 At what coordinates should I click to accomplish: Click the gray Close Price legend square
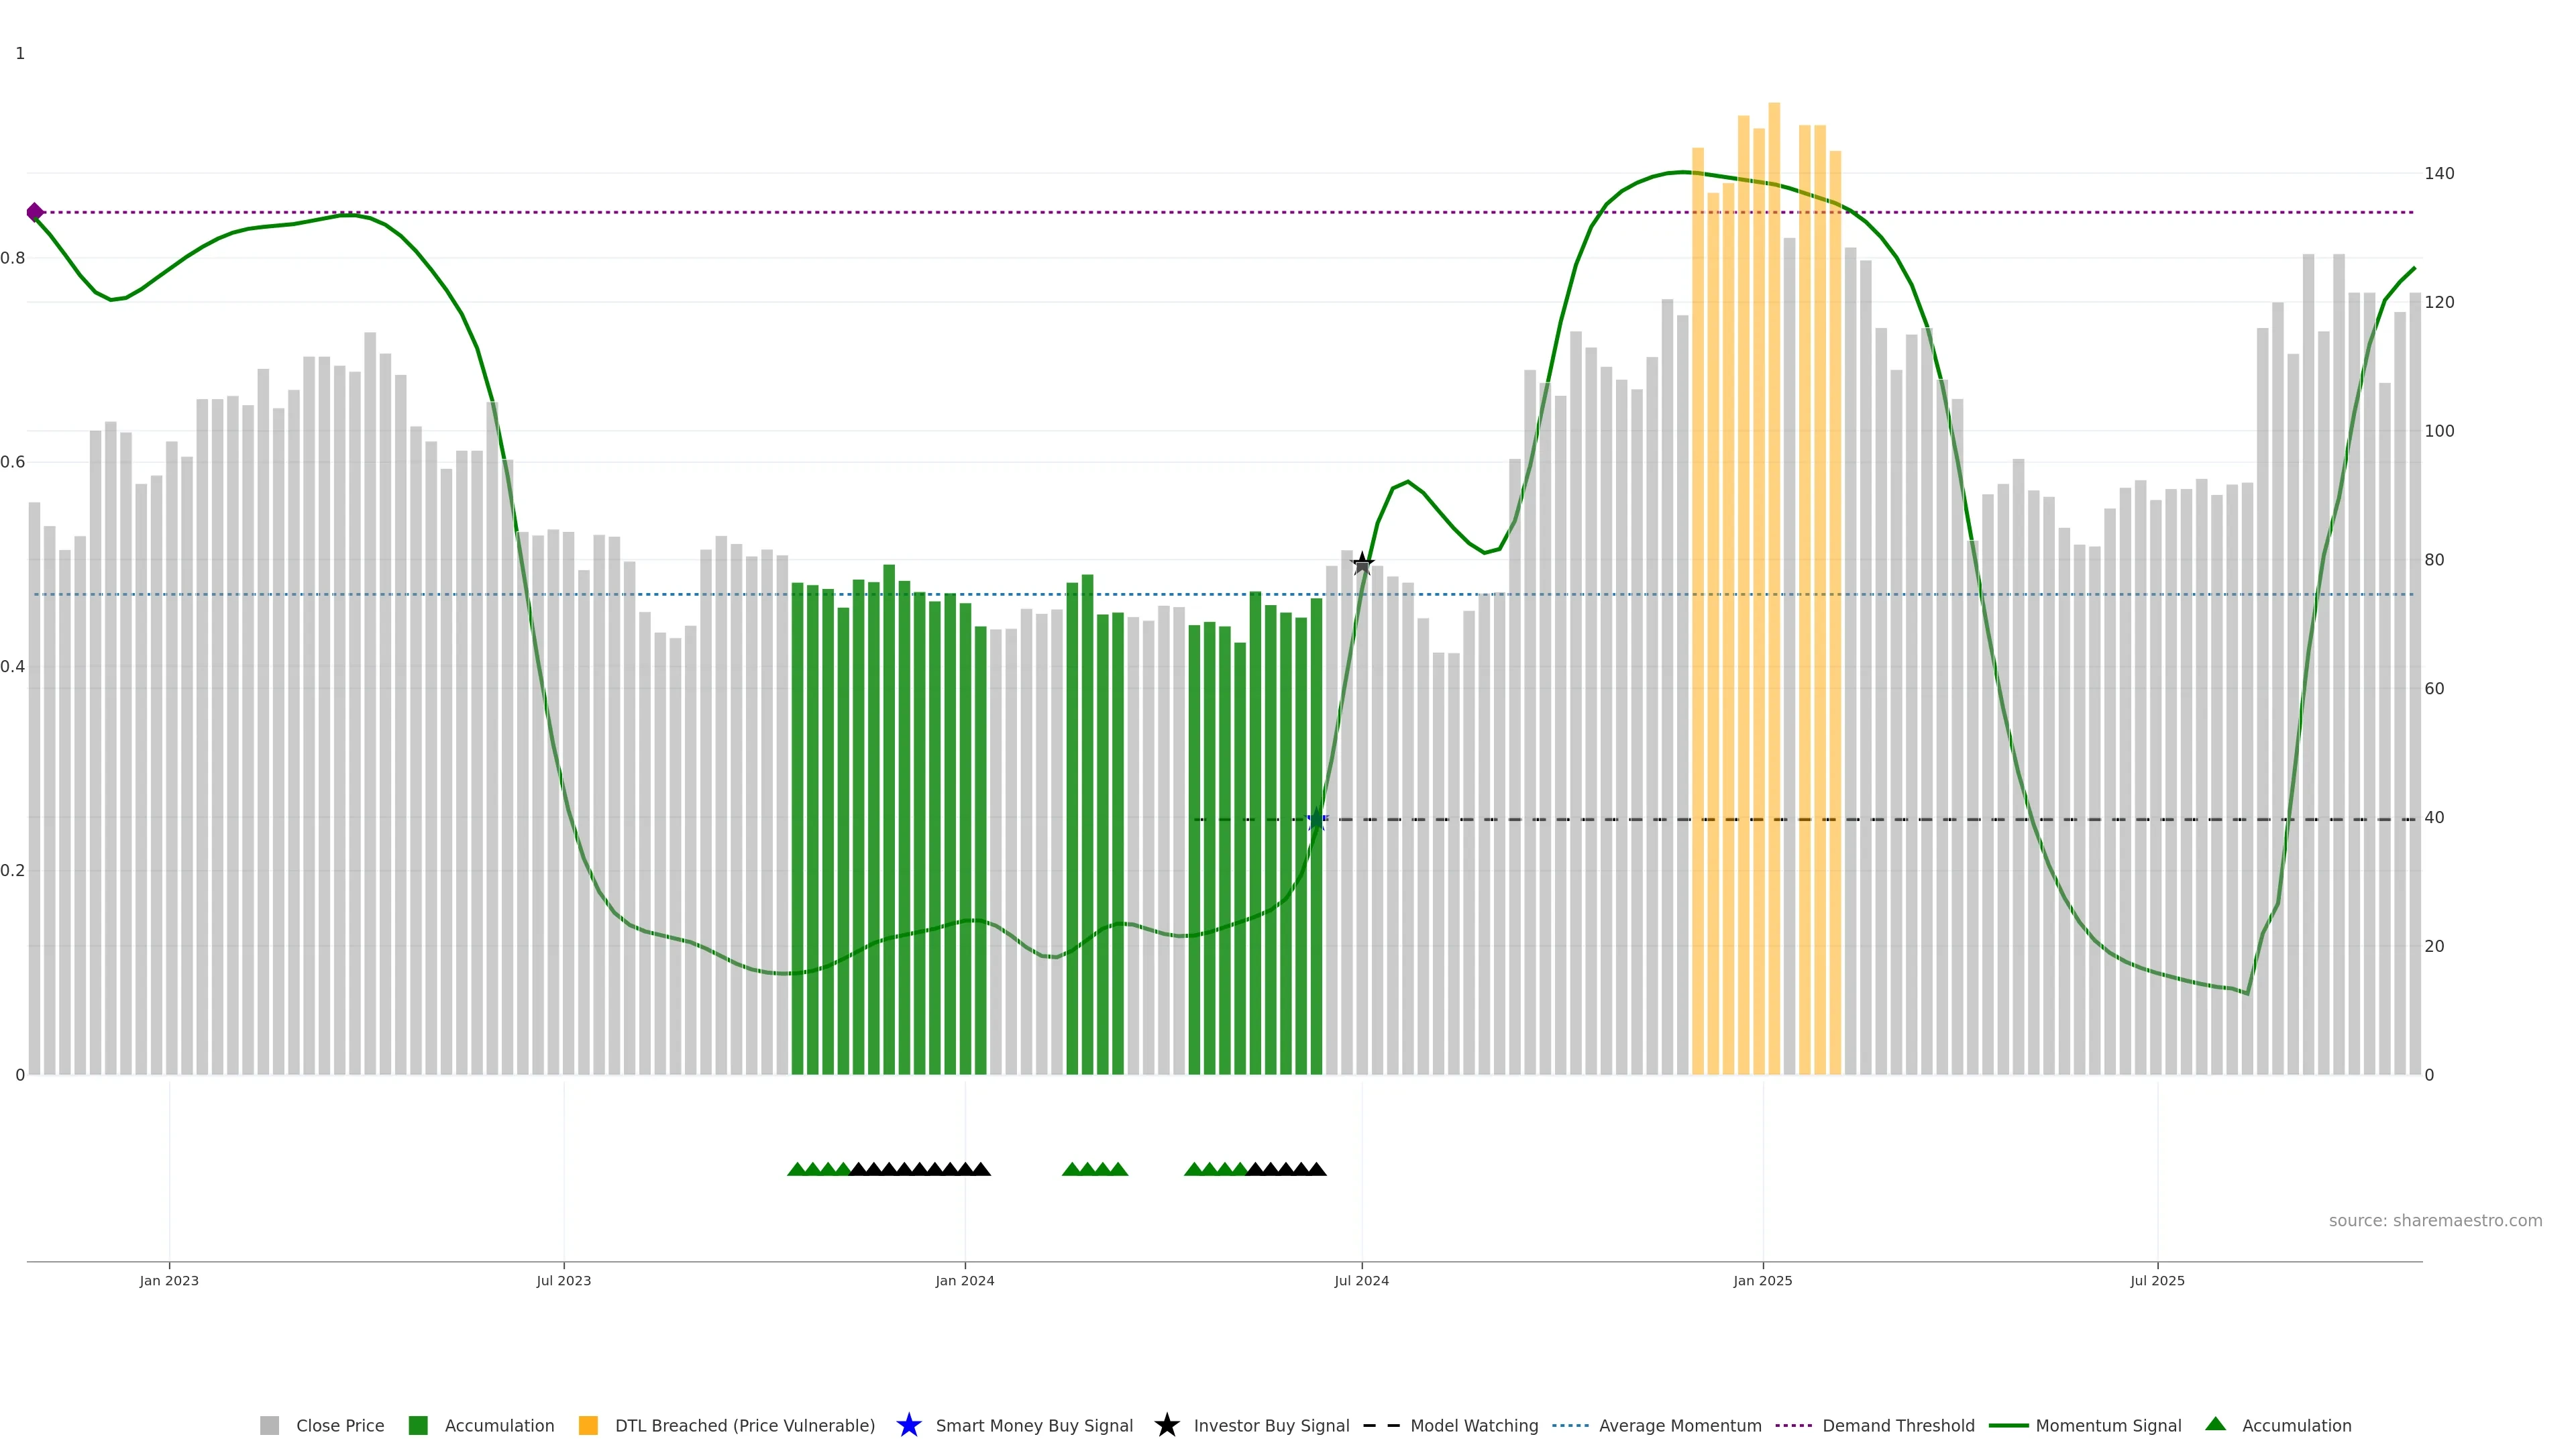pos(269,1426)
